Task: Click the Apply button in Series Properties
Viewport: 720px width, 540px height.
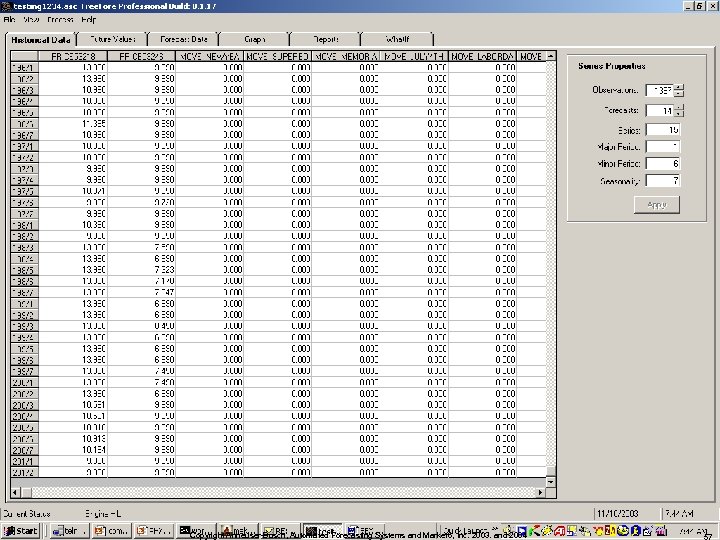Action: point(657,205)
